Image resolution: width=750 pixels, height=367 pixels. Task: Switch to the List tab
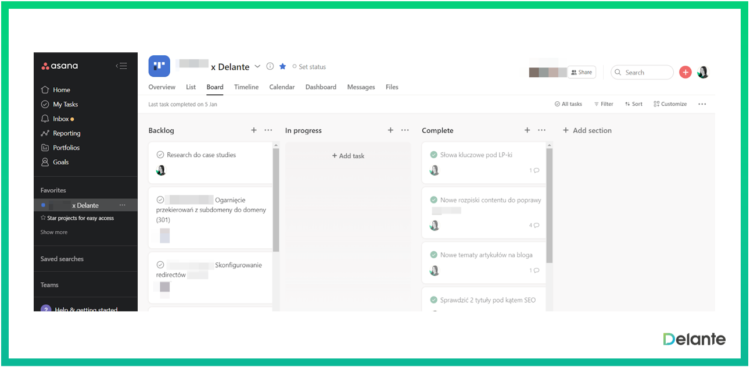(x=191, y=87)
